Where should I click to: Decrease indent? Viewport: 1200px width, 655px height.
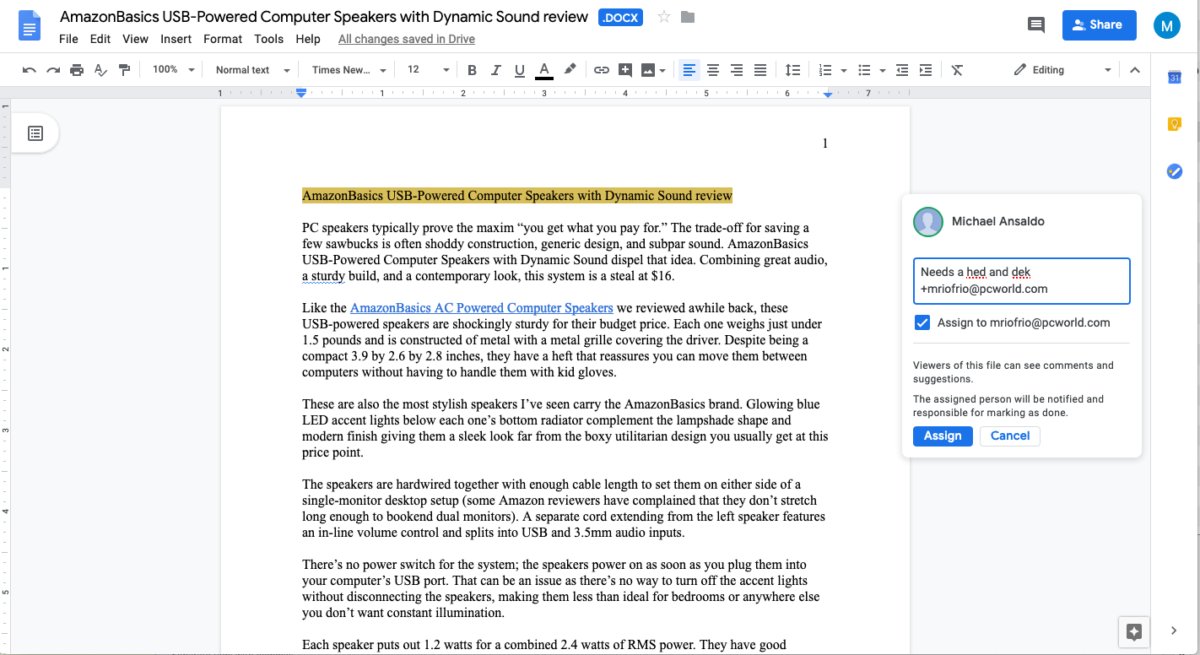click(x=902, y=70)
